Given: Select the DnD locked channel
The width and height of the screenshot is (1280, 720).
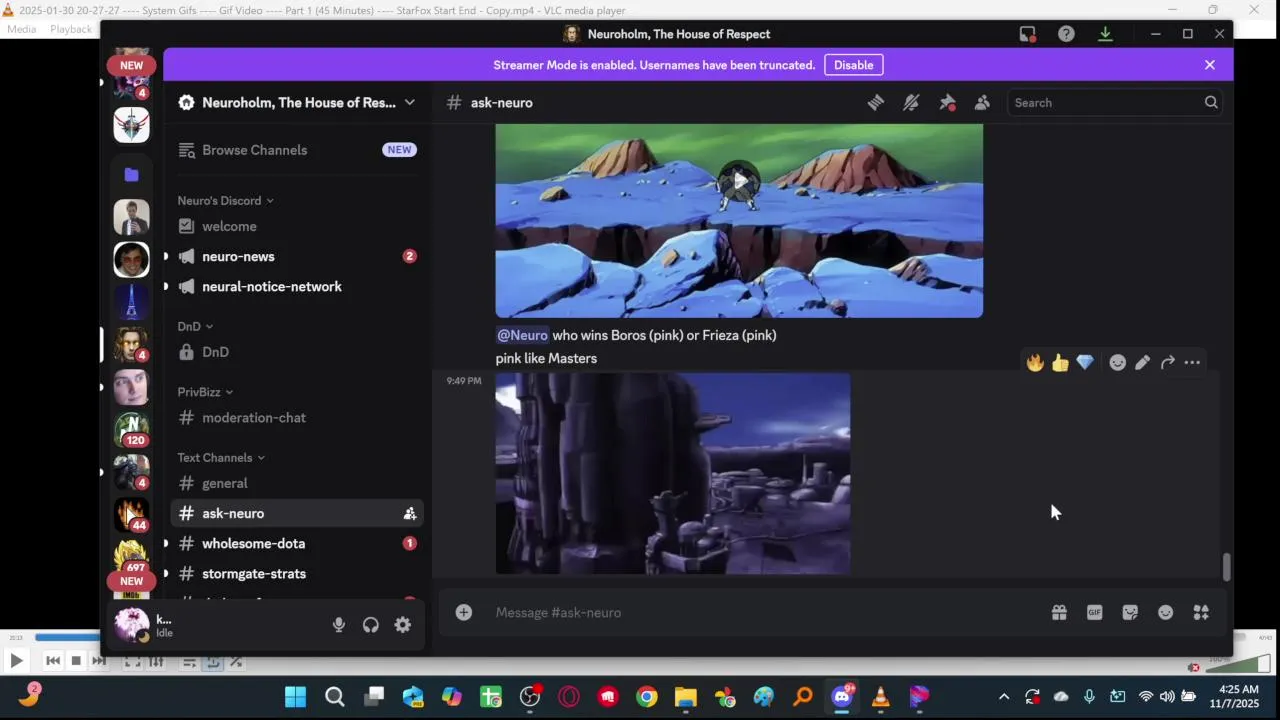Looking at the screenshot, I should pos(297,352).
